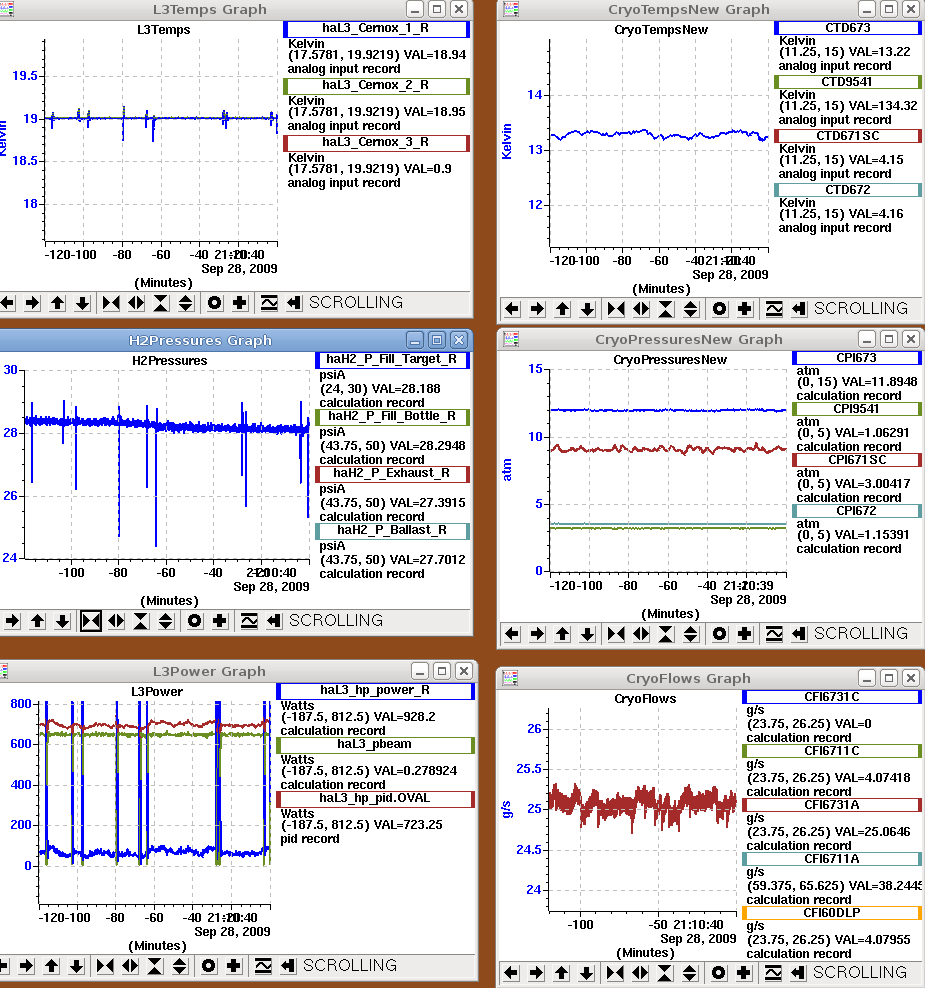Click the curve-plot icon in L3Power Graph toolbar
Viewport: 925px width, 988px height.
(263, 966)
